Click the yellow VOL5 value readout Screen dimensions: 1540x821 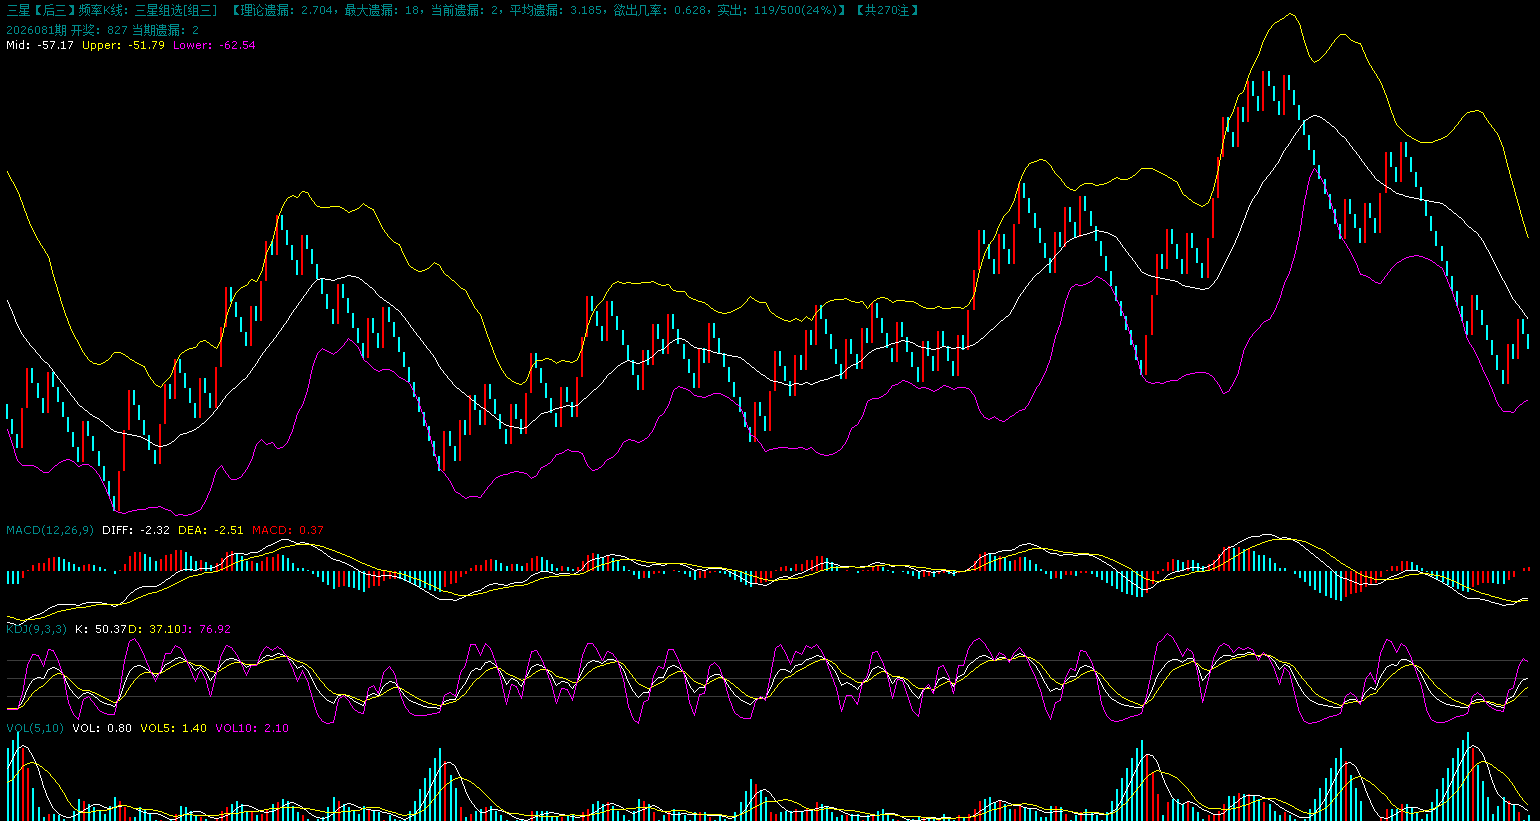click(x=173, y=728)
